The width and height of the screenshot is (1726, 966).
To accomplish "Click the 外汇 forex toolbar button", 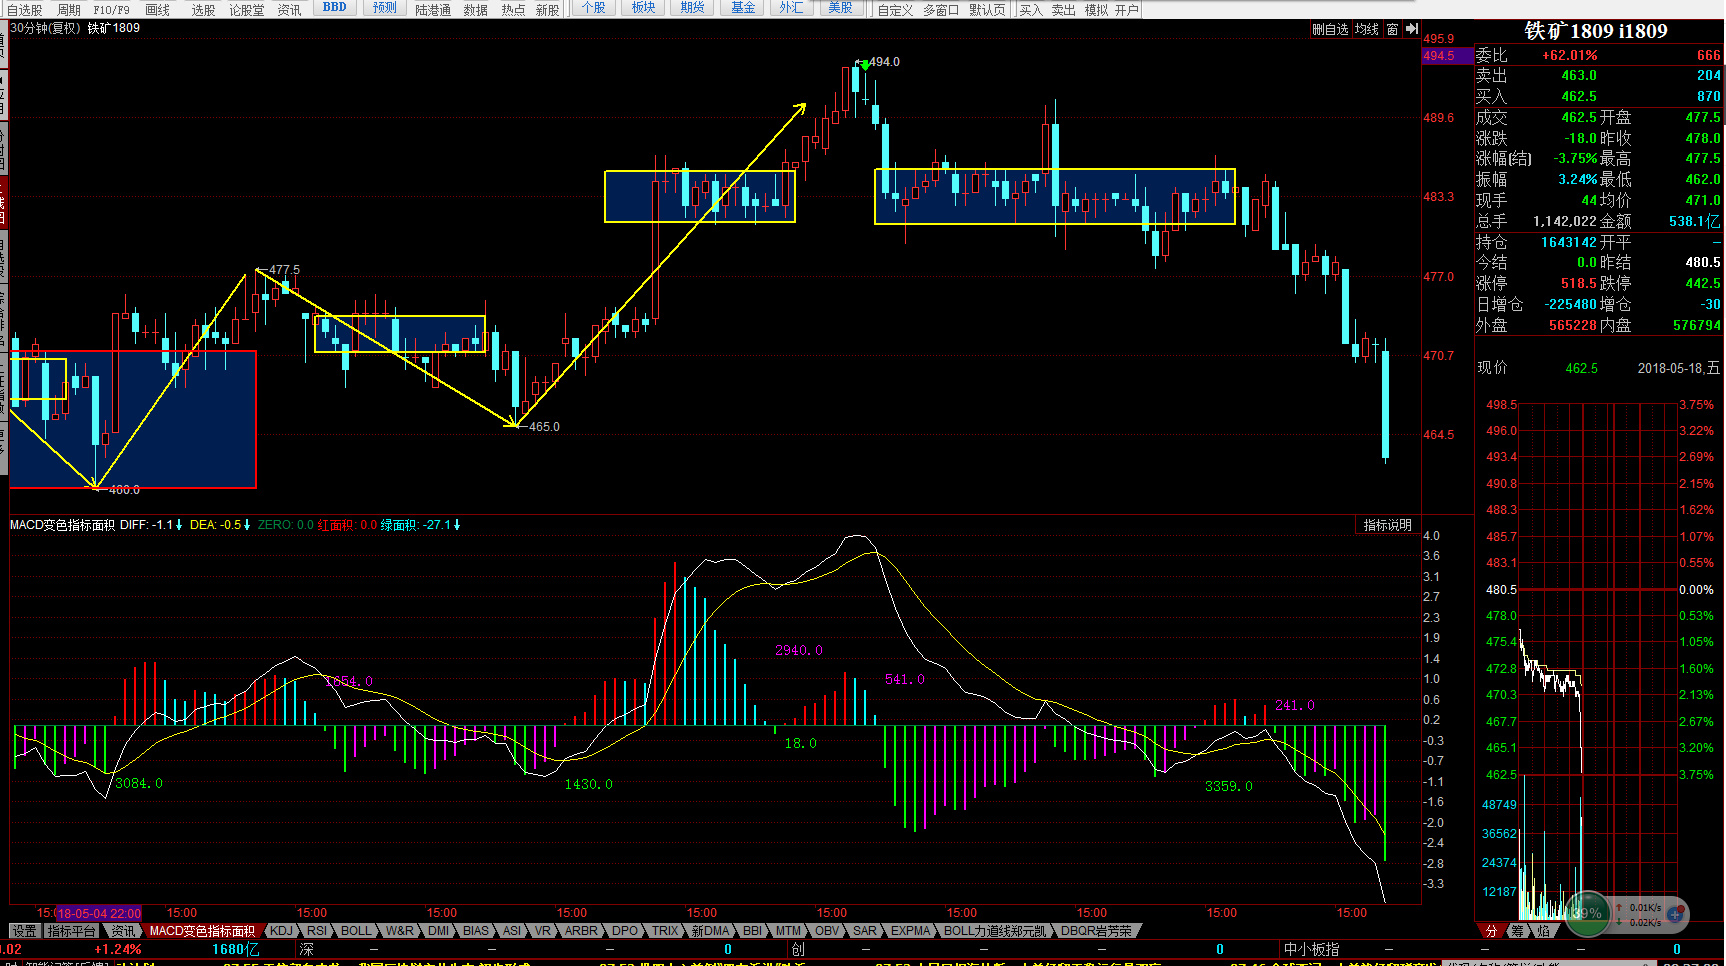I will 792,7.
